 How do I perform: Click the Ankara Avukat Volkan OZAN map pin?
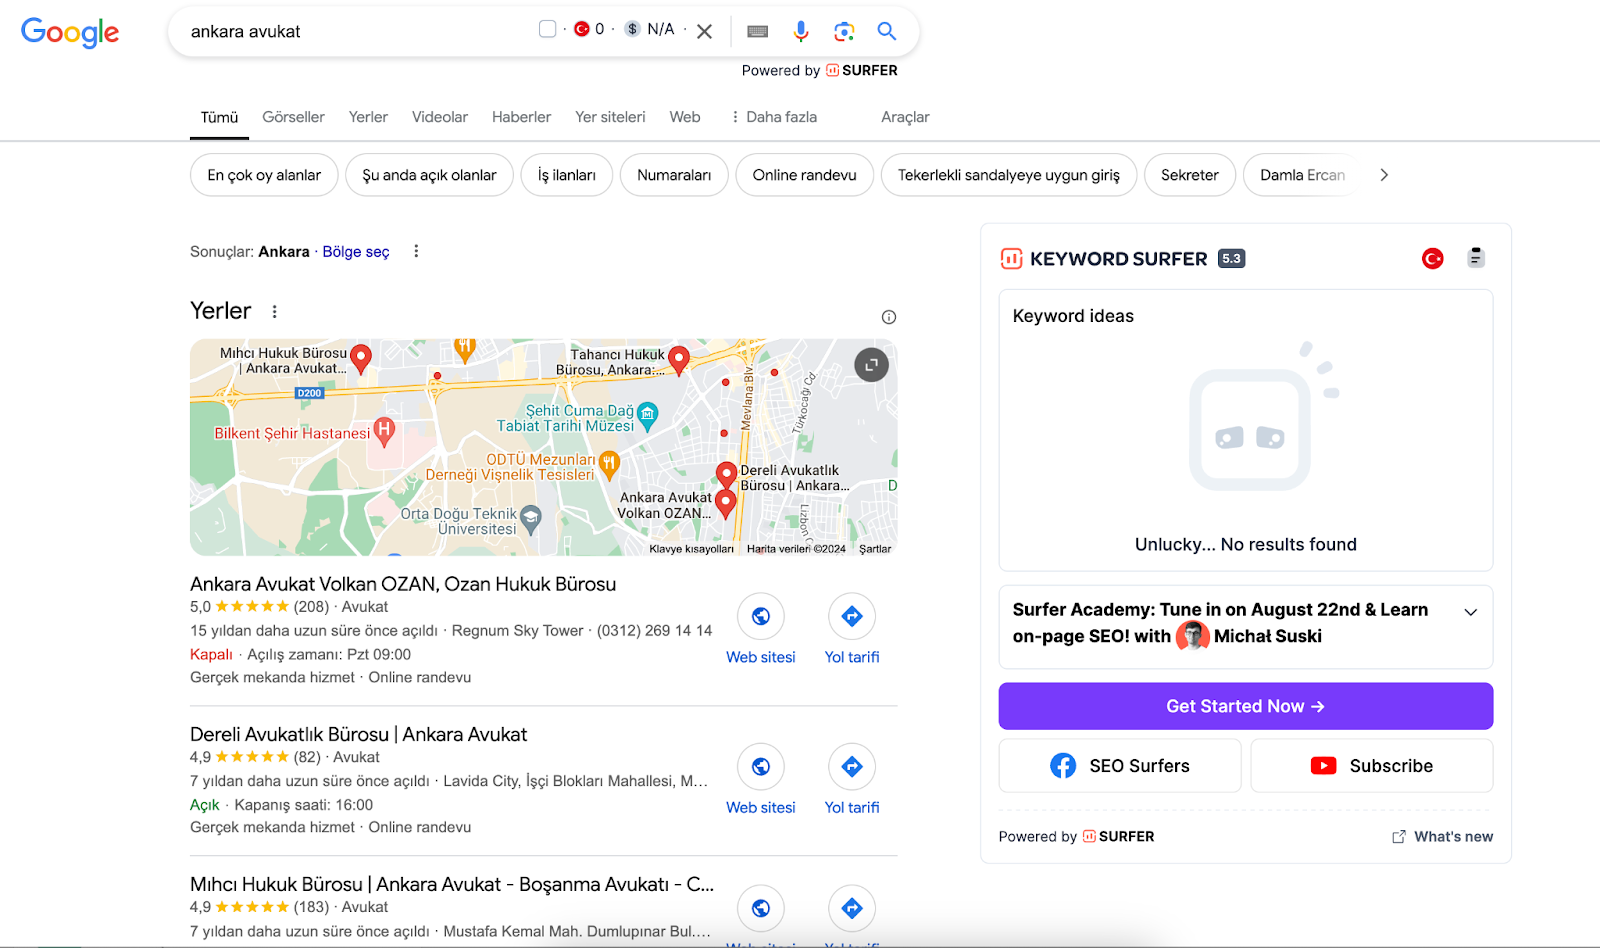tap(726, 502)
